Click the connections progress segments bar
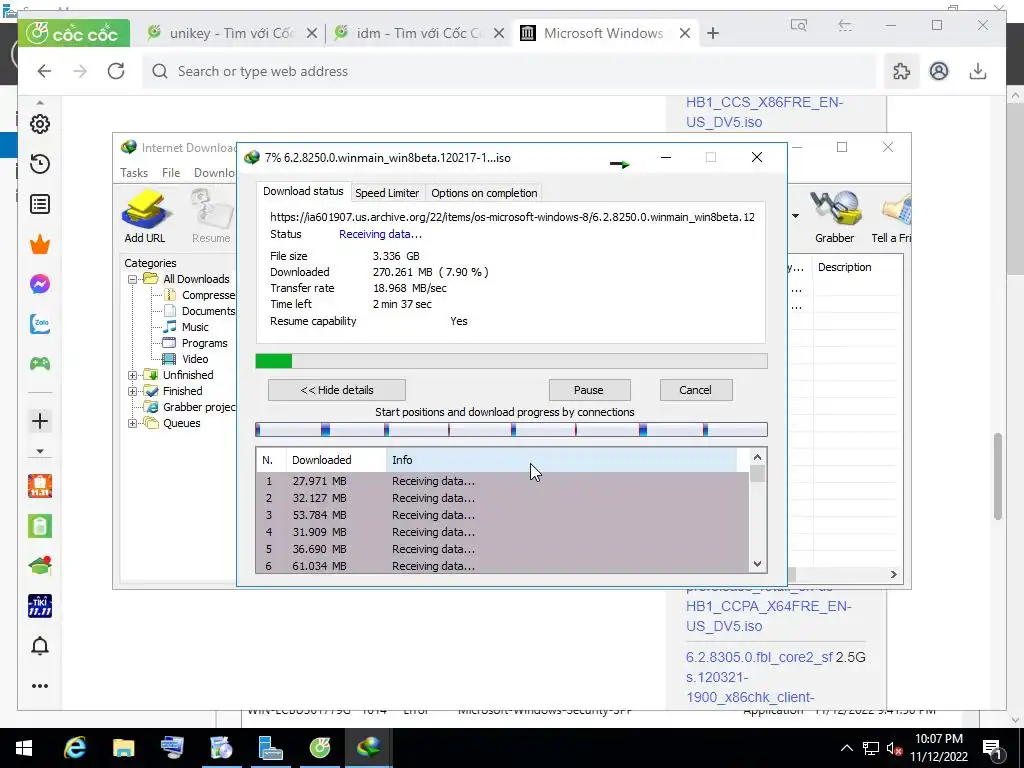Image resolution: width=1024 pixels, height=768 pixels. (511, 430)
